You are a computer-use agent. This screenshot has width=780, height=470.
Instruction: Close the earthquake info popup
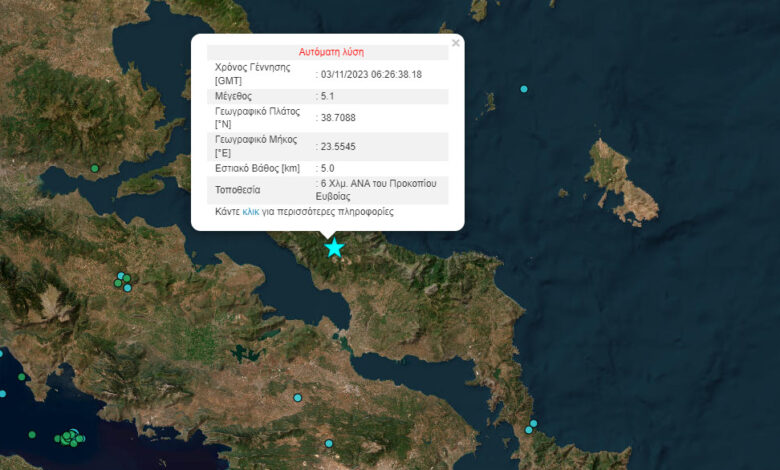[456, 43]
